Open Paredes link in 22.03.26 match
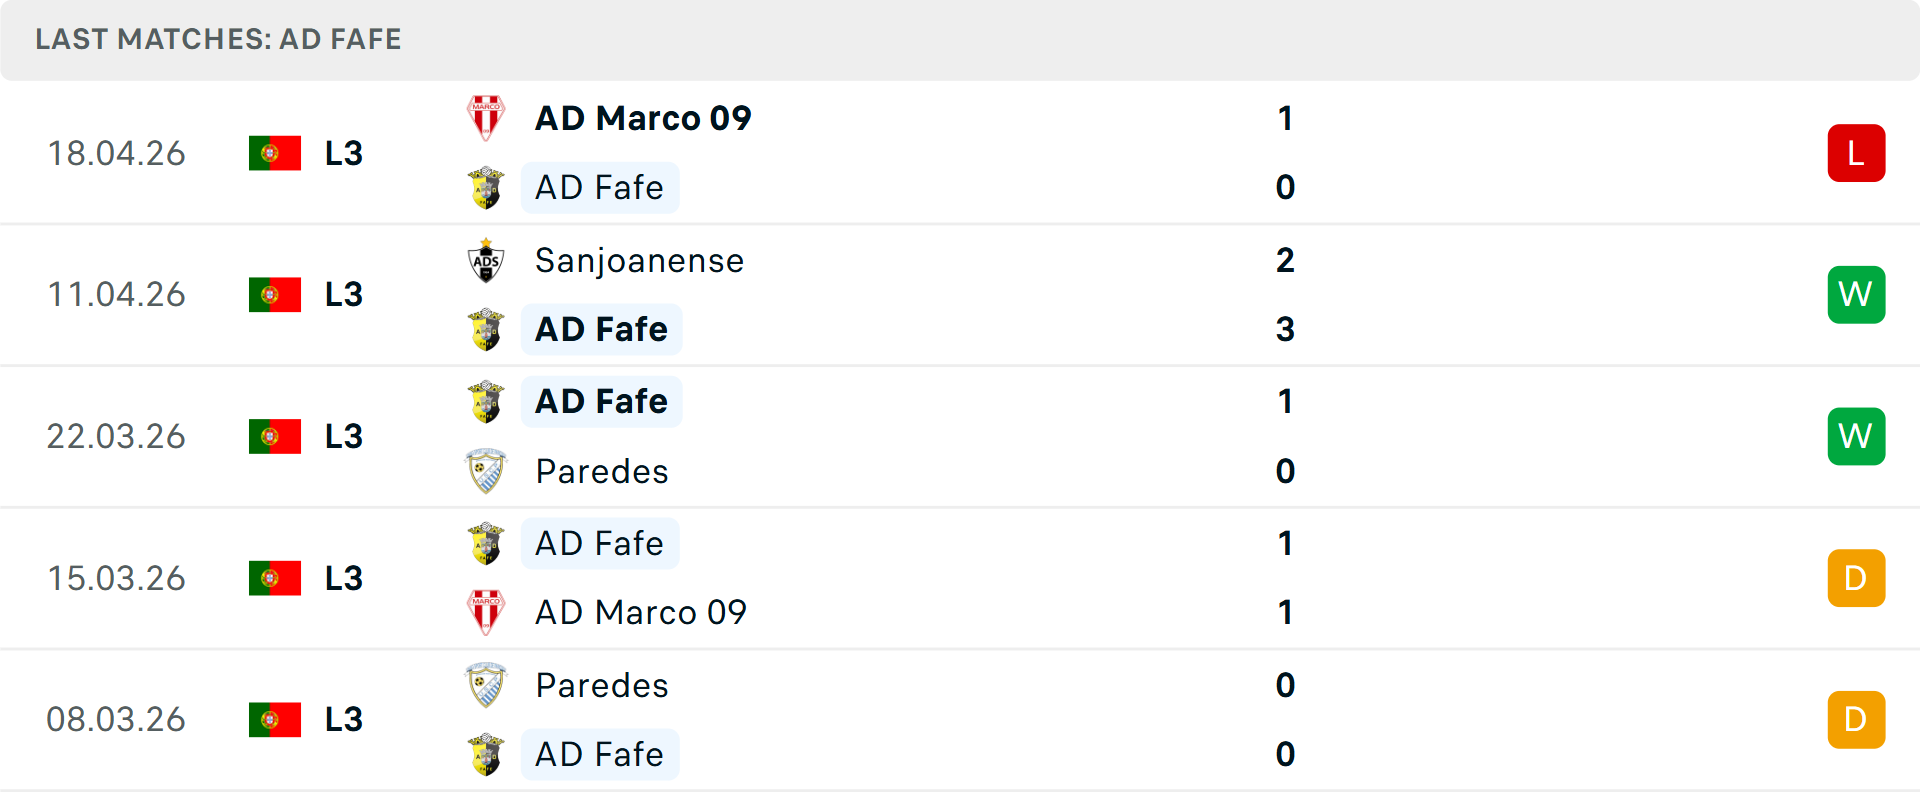The width and height of the screenshot is (1920, 792). [602, 471]
